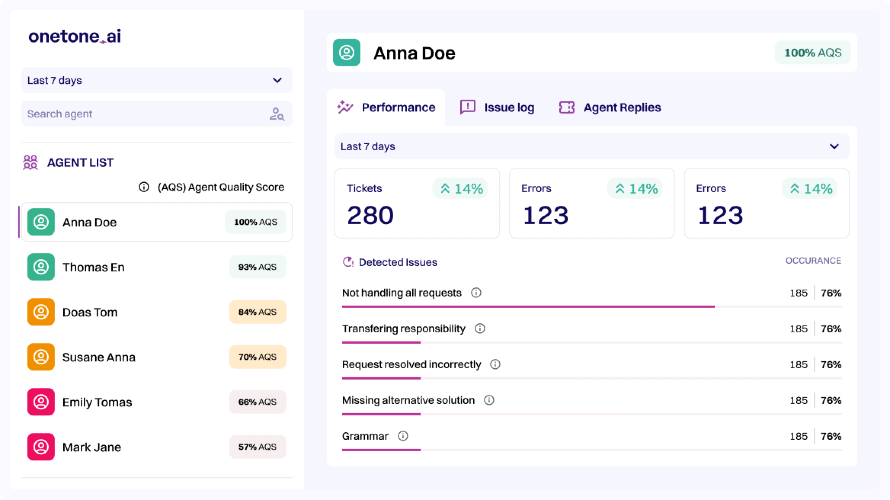Viewport: 890px width, 500px height.
Task: Click info icon next to Not handling all requests
Action: pos(476,293)
